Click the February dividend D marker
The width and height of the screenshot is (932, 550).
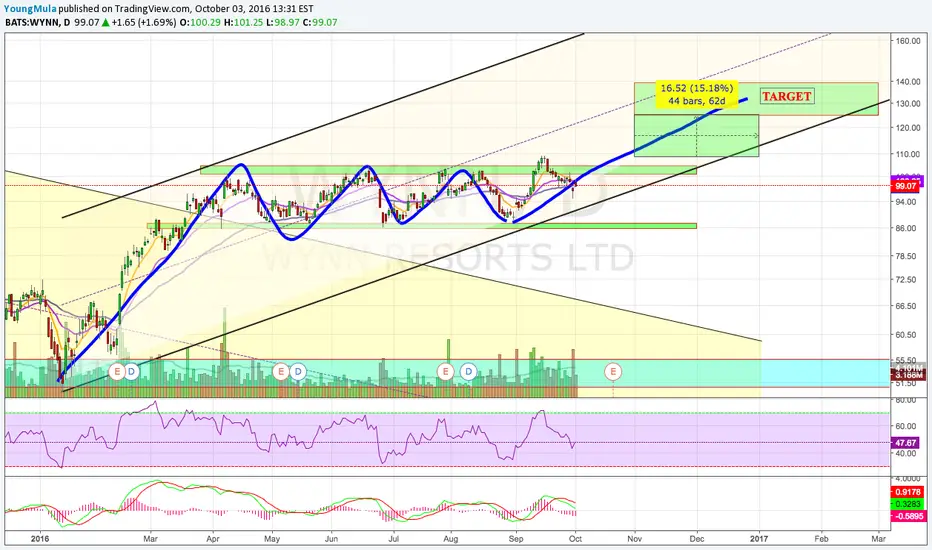131,372
